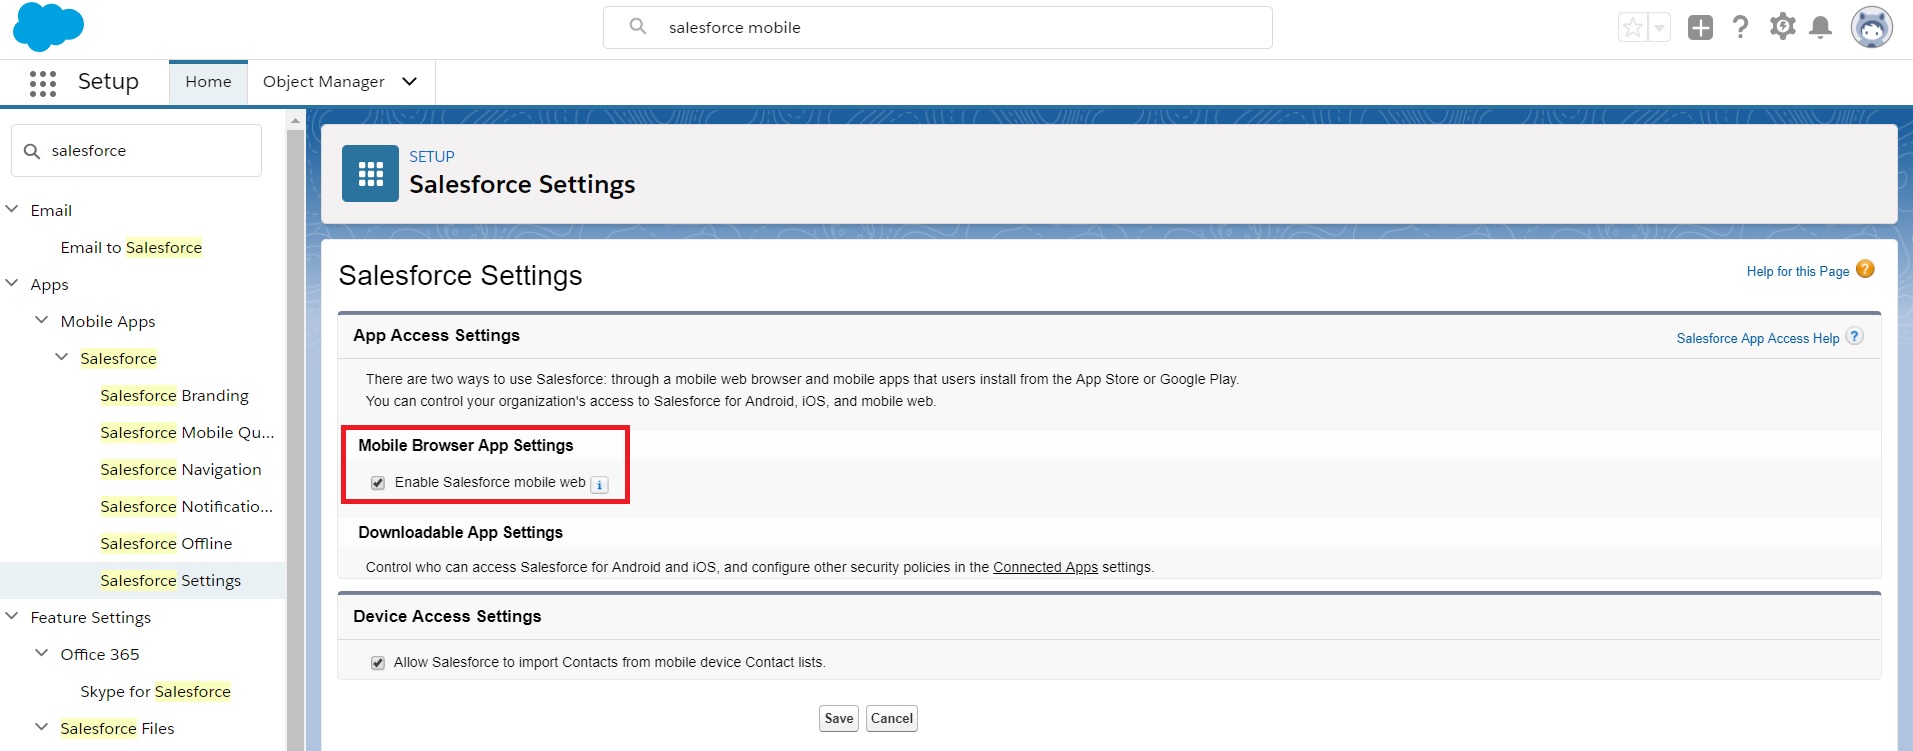1913x751 pixels.
Task: Click the favorites star icon
Action: point(1633,28)
